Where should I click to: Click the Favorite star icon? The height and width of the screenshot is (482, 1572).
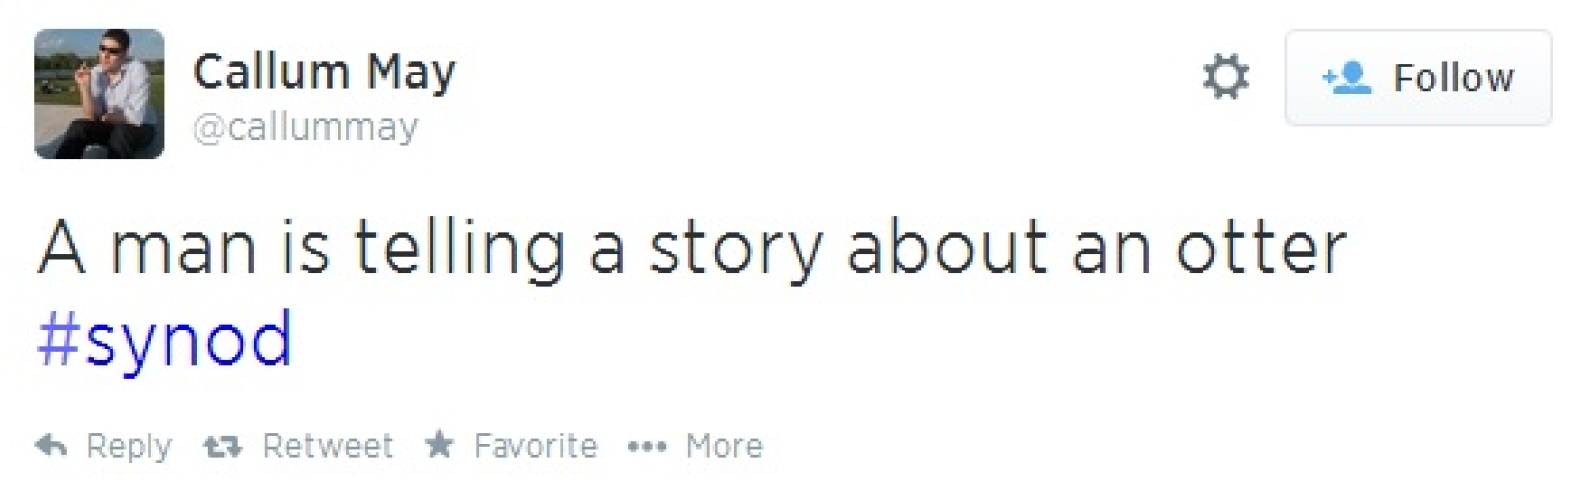click(x=439, y=444)
